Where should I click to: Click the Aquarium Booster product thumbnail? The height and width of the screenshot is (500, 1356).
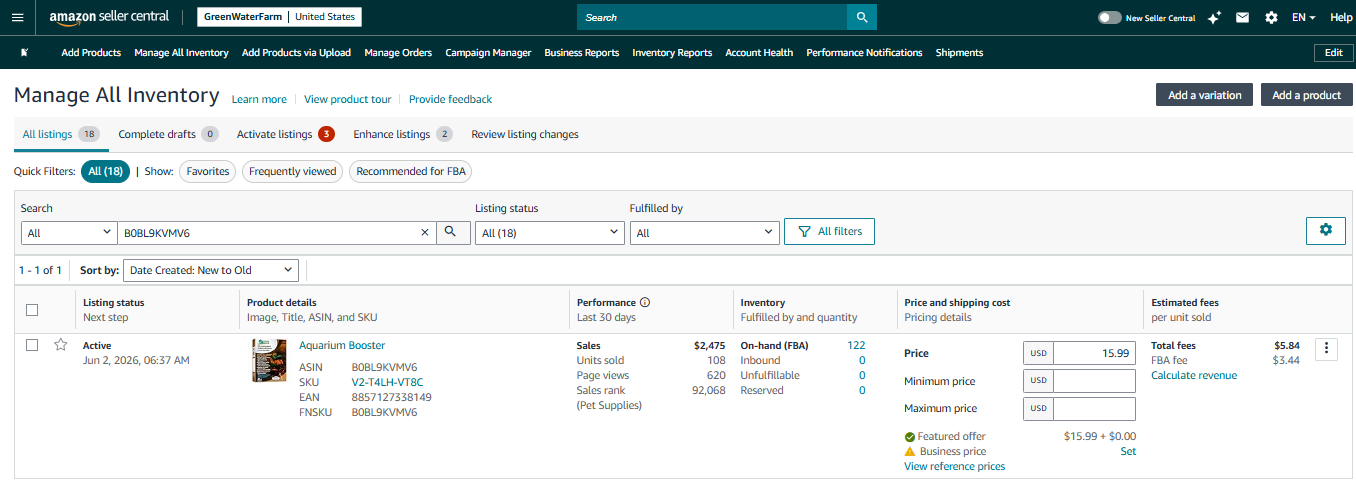coord(269,361)
